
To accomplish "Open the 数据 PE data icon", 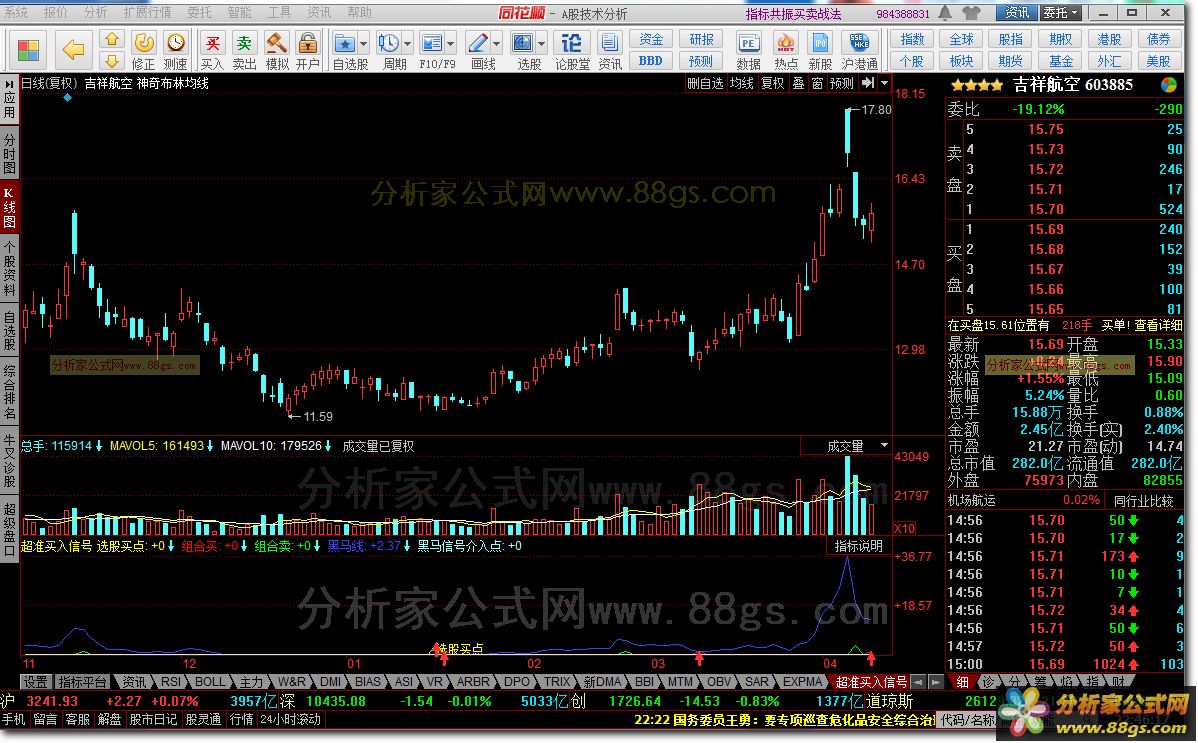I will pos(749,43).
